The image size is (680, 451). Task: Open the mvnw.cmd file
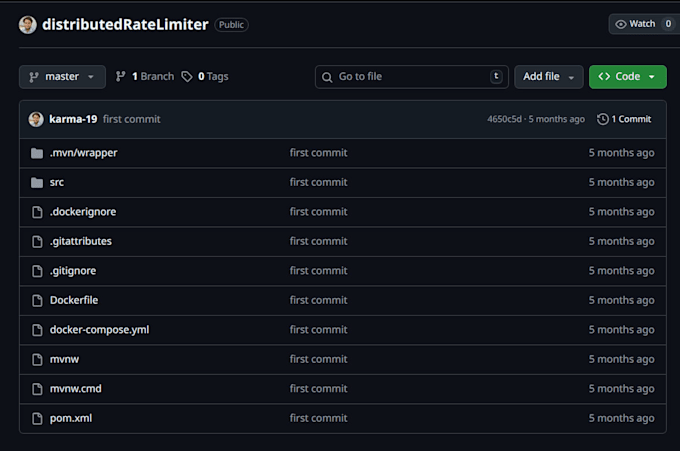coord(75,389)
